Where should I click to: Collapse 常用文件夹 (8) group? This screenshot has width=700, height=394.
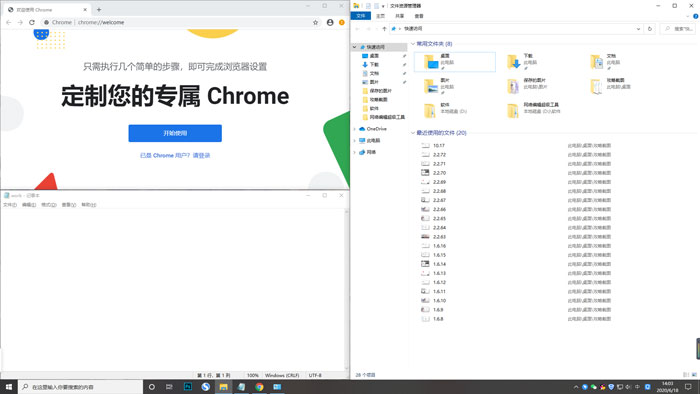(412, 44)
